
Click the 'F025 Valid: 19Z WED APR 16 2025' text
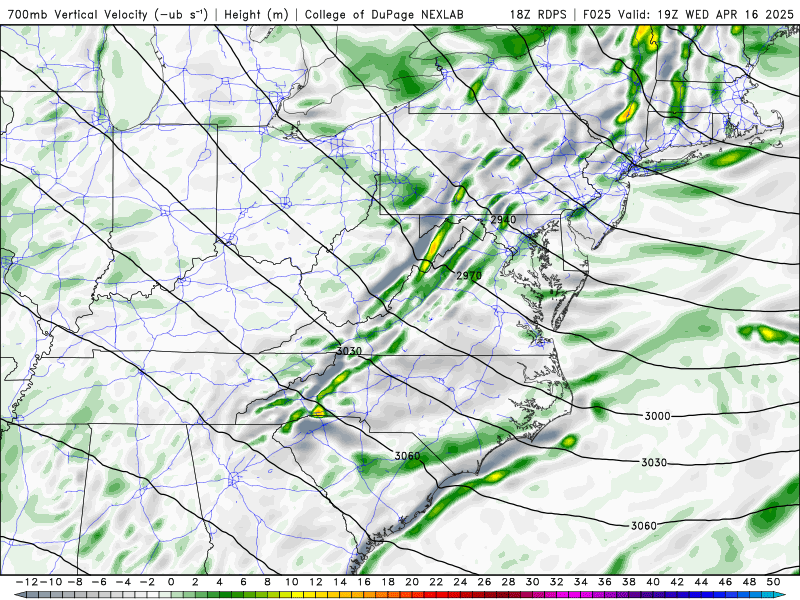click(688, 14)
